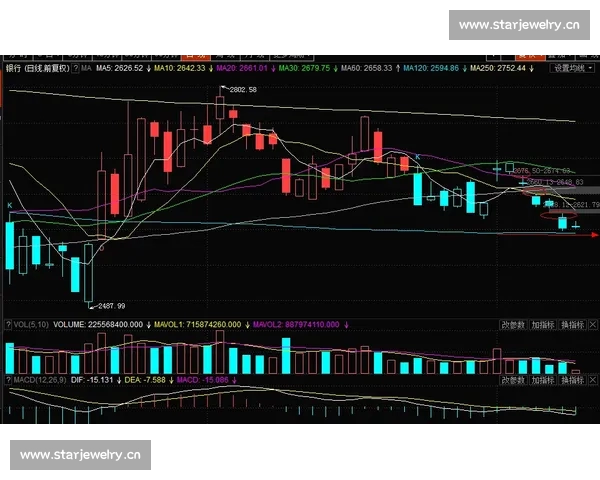
Task: Select the MA5 value label
Action: point(120,69)
